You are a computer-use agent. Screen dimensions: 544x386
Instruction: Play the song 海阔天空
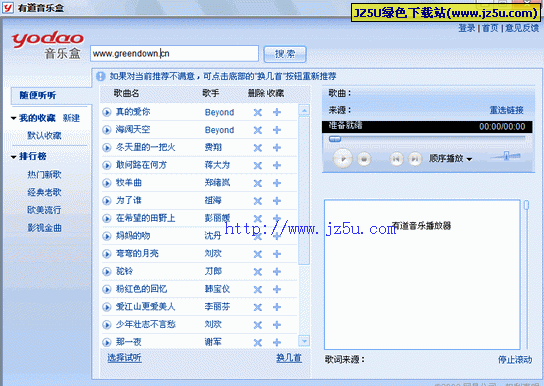pyautogui.click(x=107, y=130)
